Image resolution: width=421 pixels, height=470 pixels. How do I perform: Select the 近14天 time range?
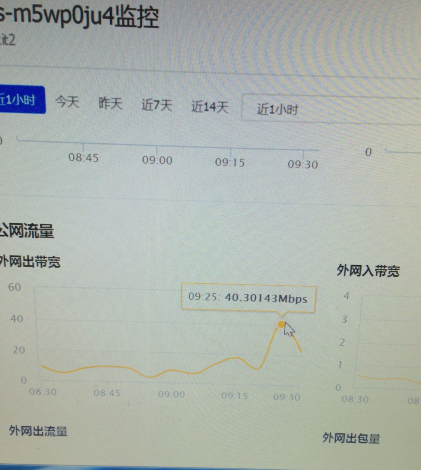tap(210, 107)
